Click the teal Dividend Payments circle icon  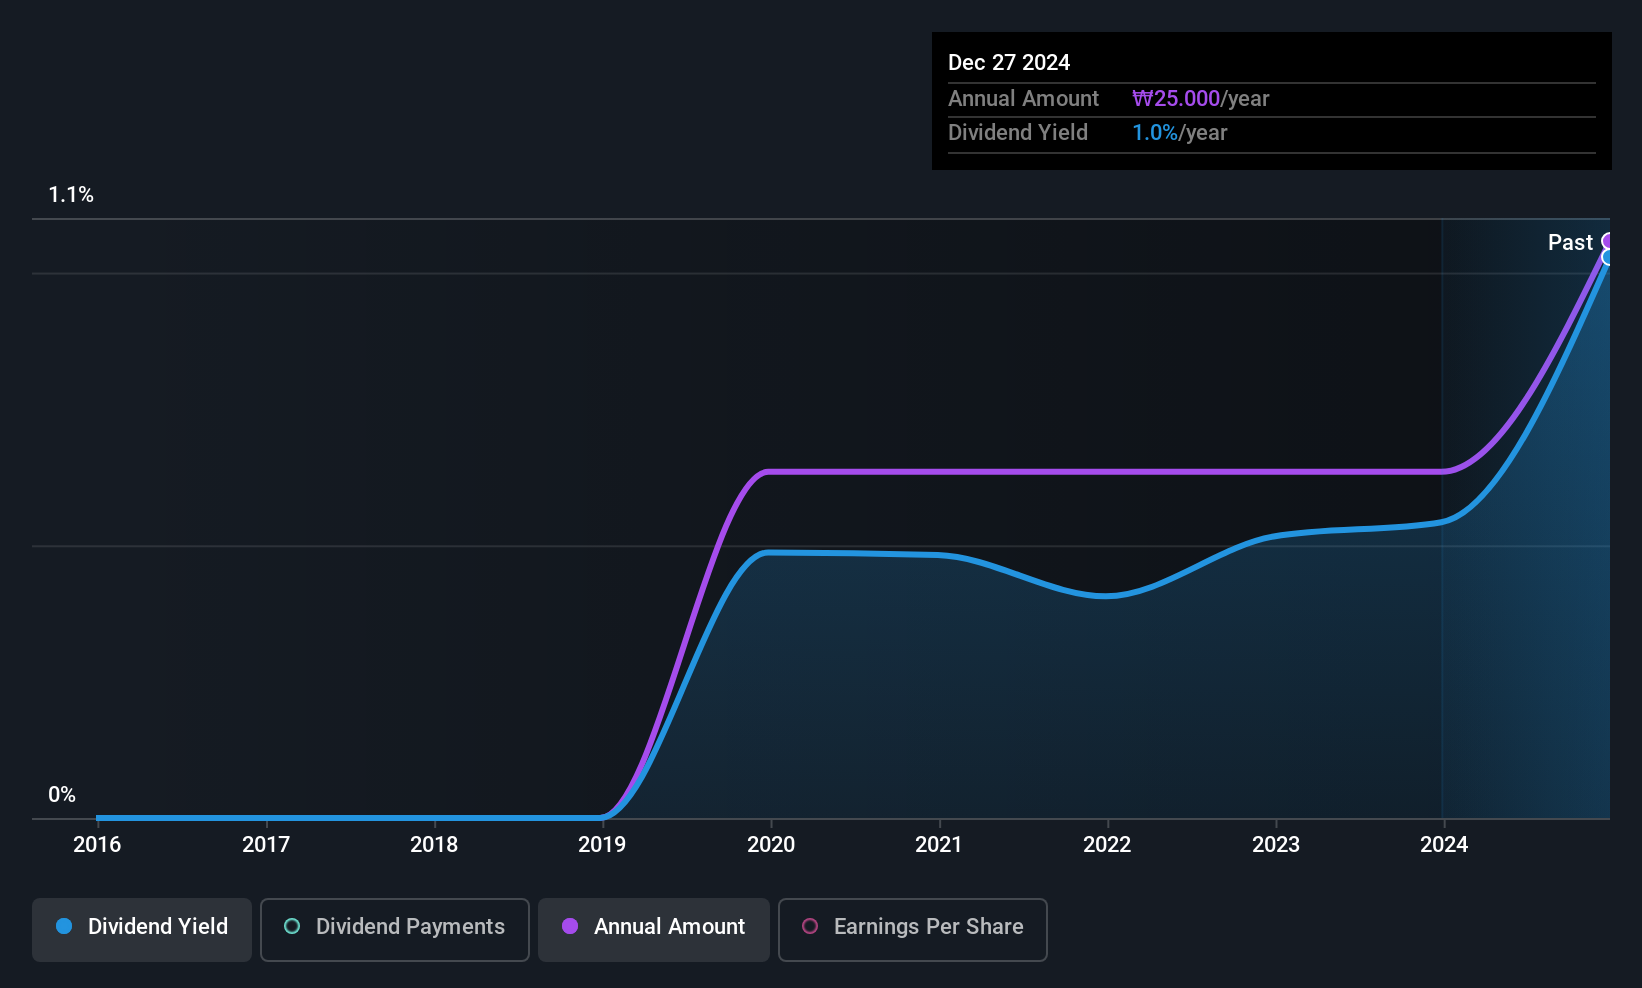click(292, 926)
